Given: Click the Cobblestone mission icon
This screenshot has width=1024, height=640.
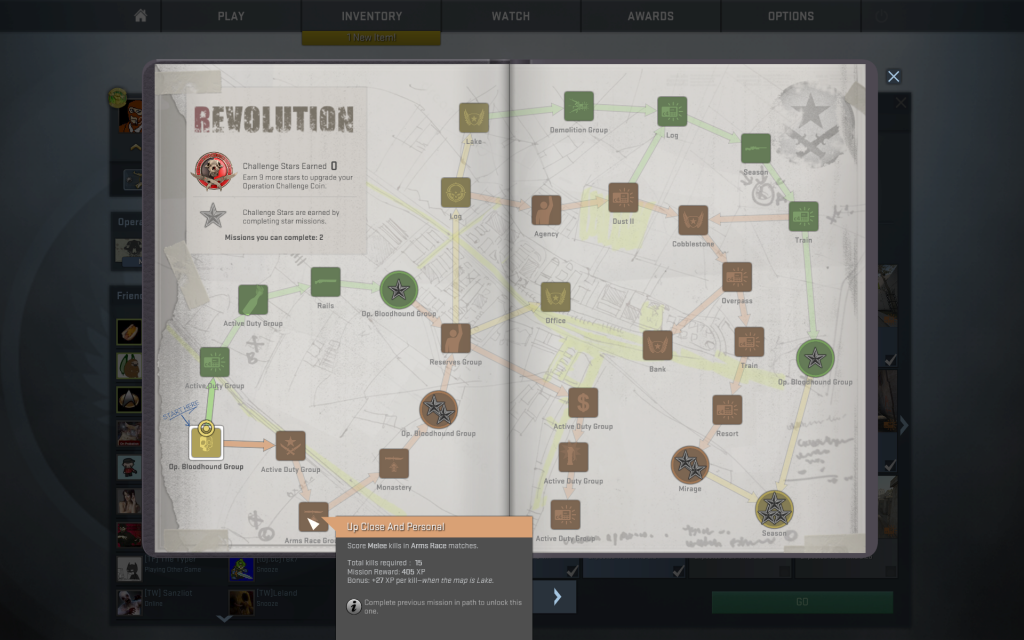Looking at the screenshot, I should [692, 220].
